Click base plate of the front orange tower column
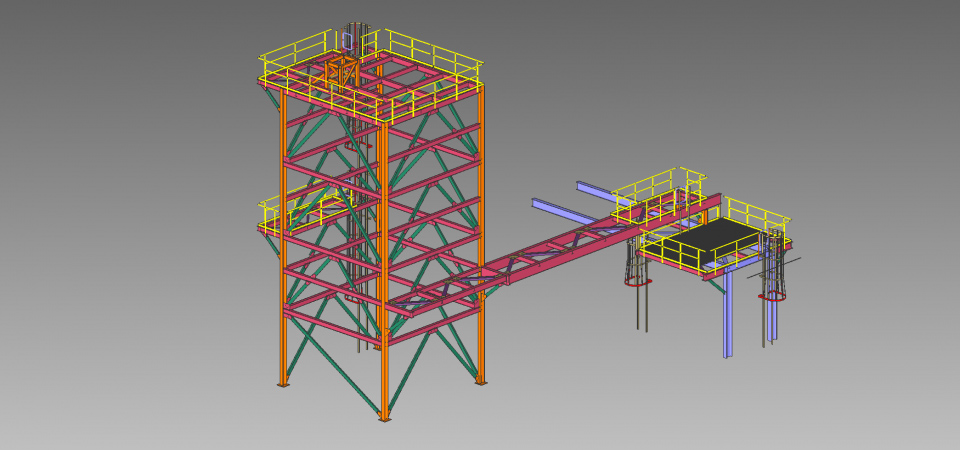Screen dimensions: 960x450 pos(384,418)
